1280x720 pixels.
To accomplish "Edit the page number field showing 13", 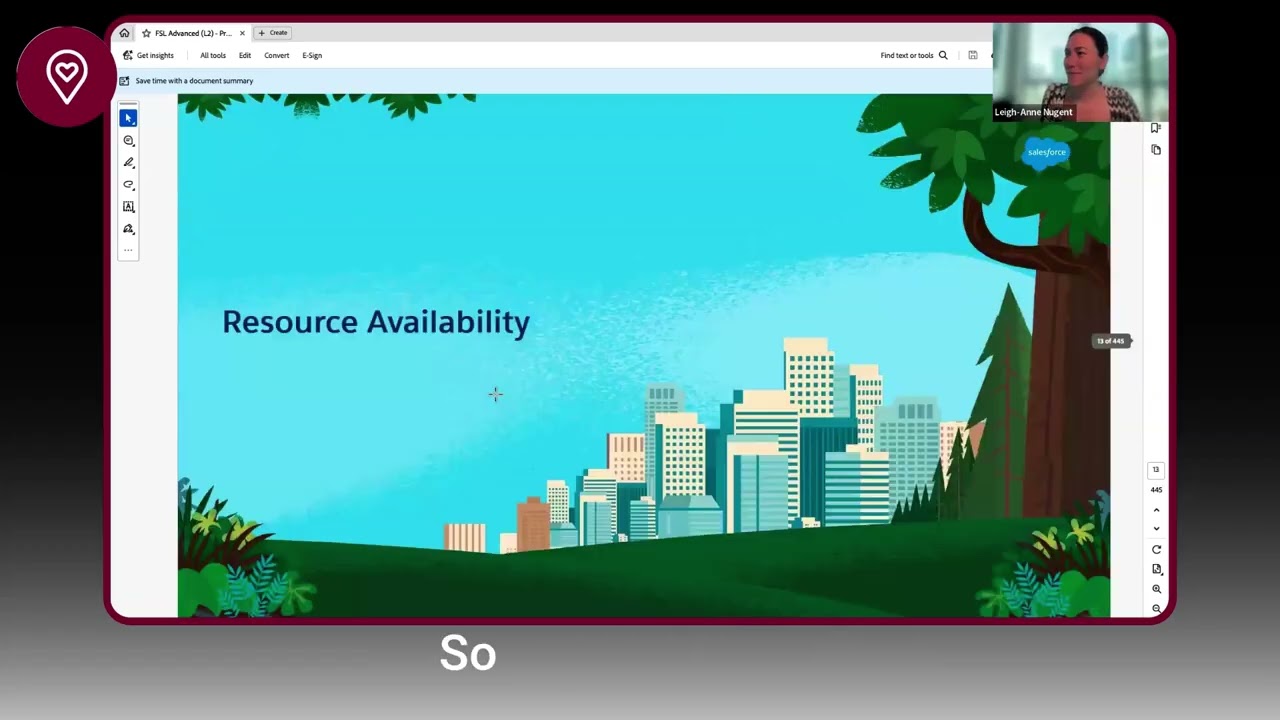I will (x=1156, y=469).
